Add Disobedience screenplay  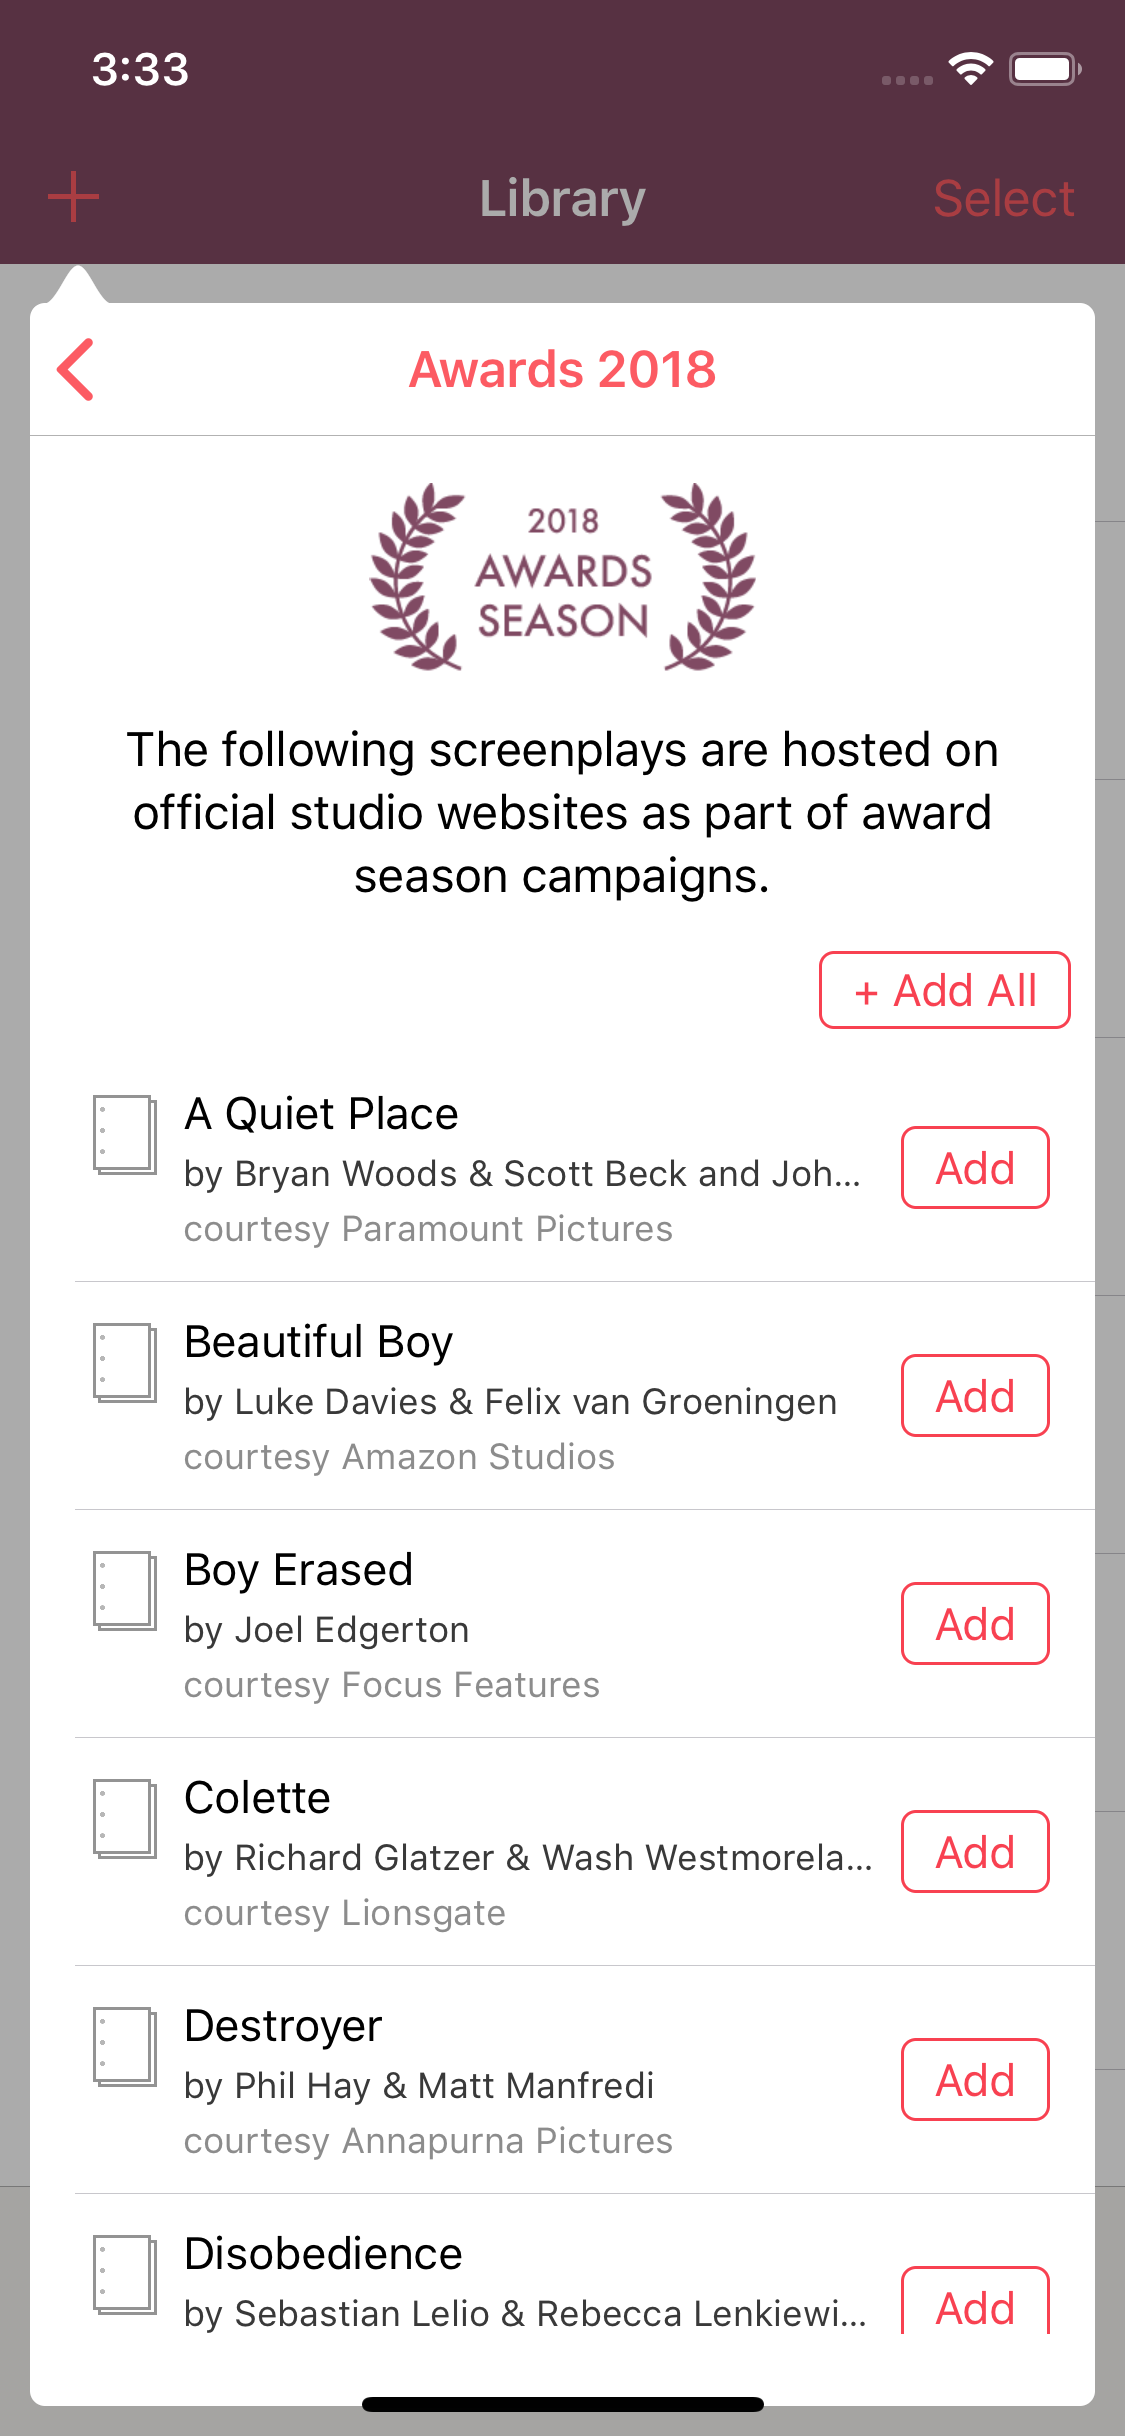pos(975,2306)
